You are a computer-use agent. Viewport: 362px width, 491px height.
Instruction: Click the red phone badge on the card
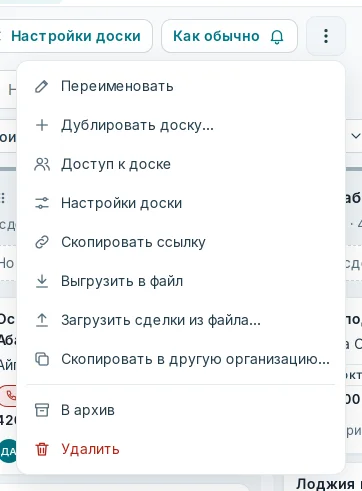(8, 396)
